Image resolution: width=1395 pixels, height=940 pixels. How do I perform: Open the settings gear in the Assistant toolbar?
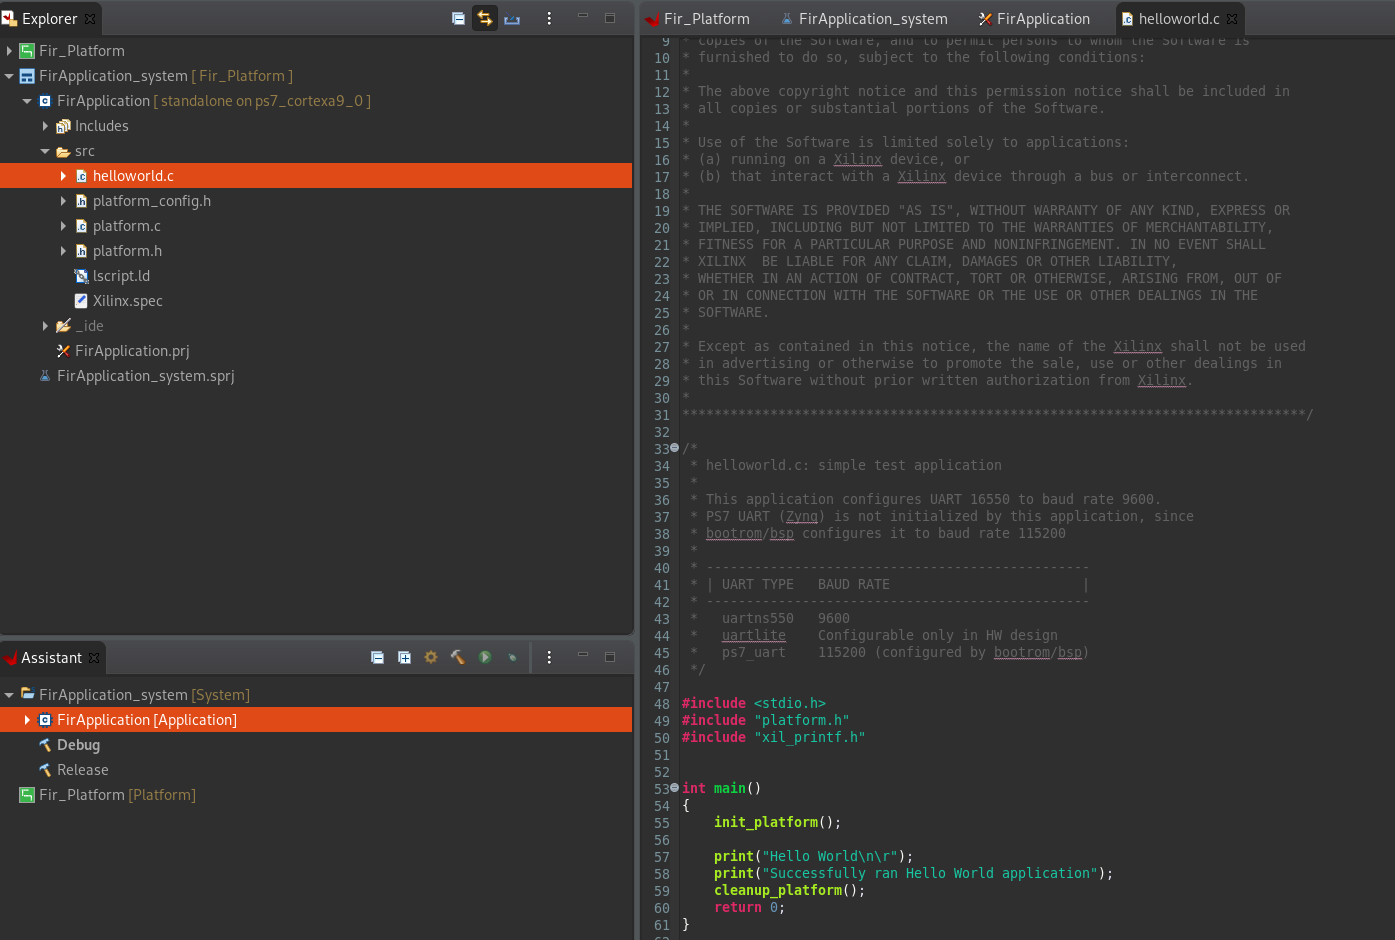[431, 657]
